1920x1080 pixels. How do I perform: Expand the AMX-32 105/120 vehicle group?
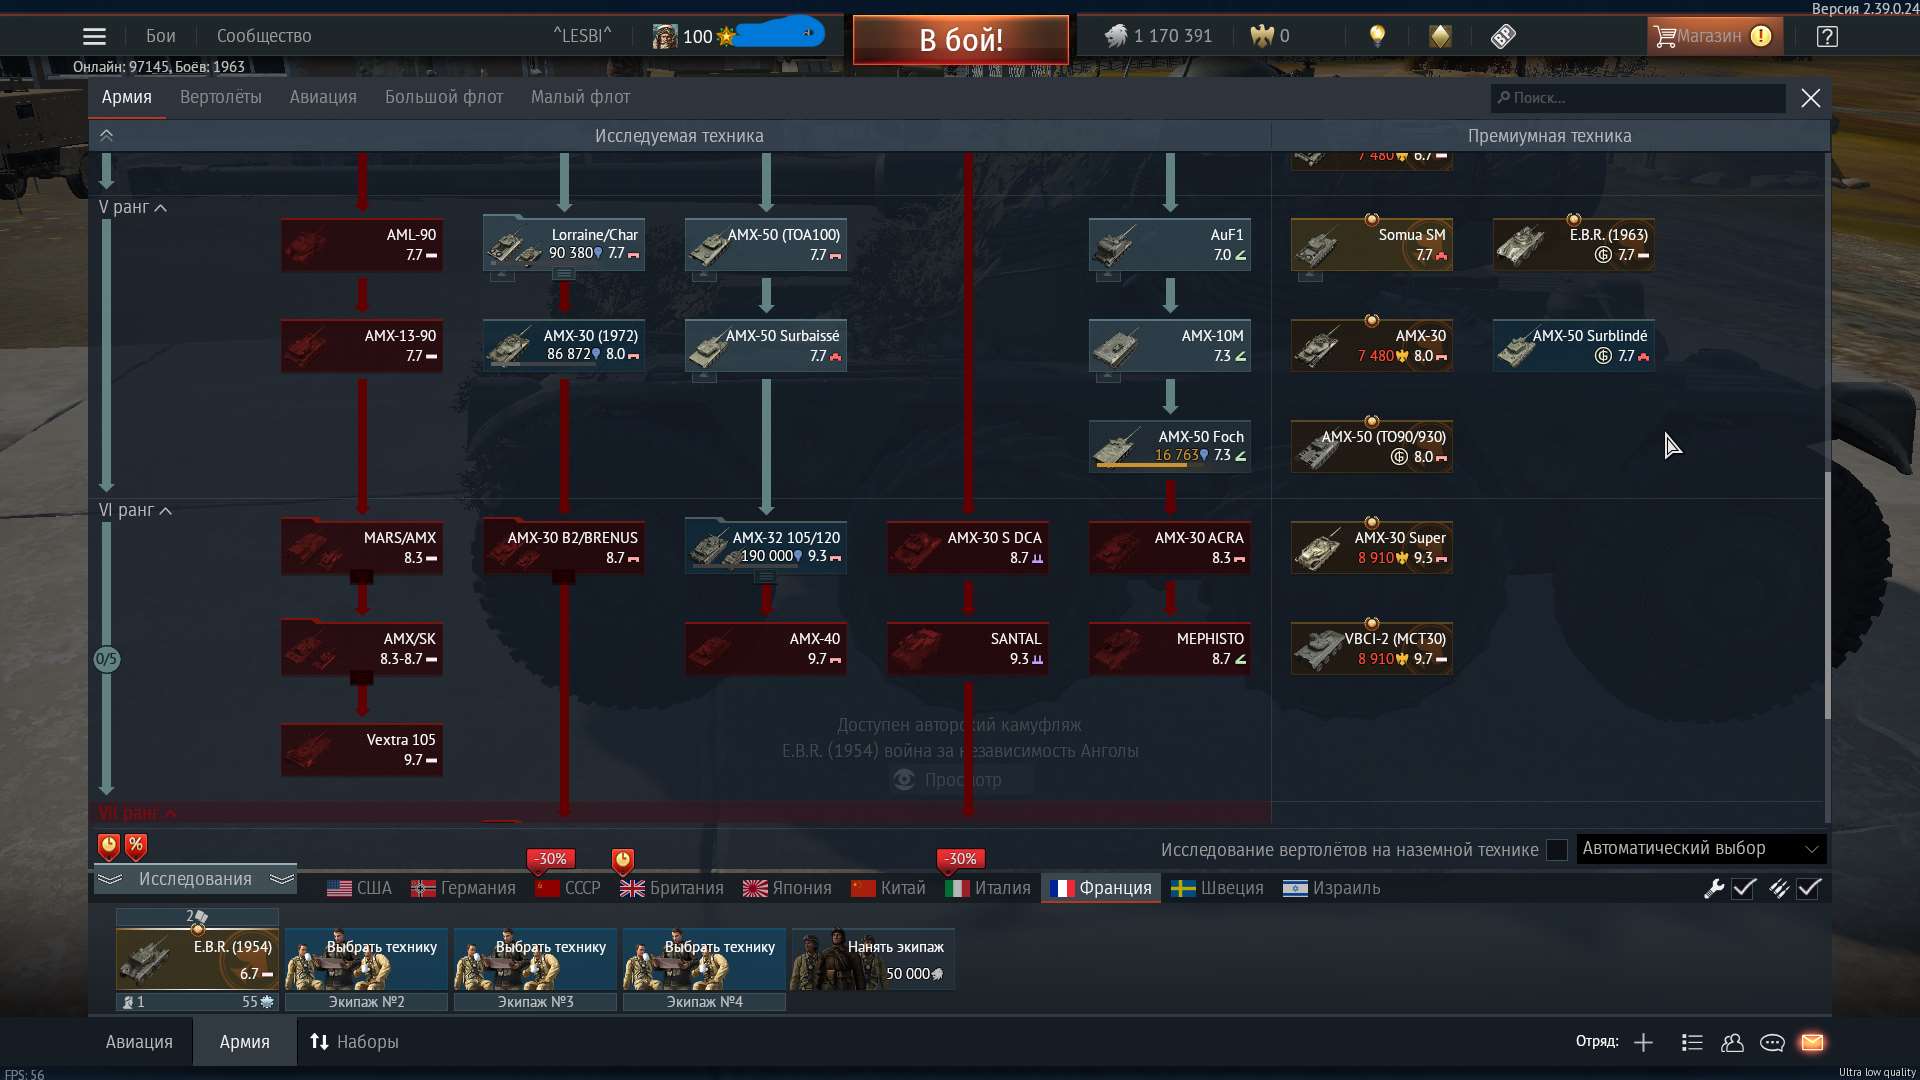click(765, 577)
